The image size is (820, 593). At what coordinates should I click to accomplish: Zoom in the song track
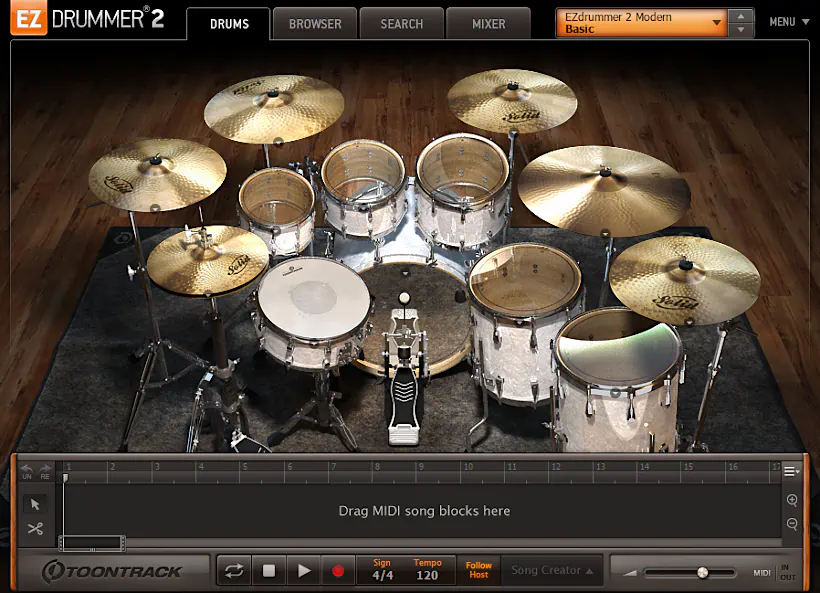pyautogui.click(x=792, y=500)
